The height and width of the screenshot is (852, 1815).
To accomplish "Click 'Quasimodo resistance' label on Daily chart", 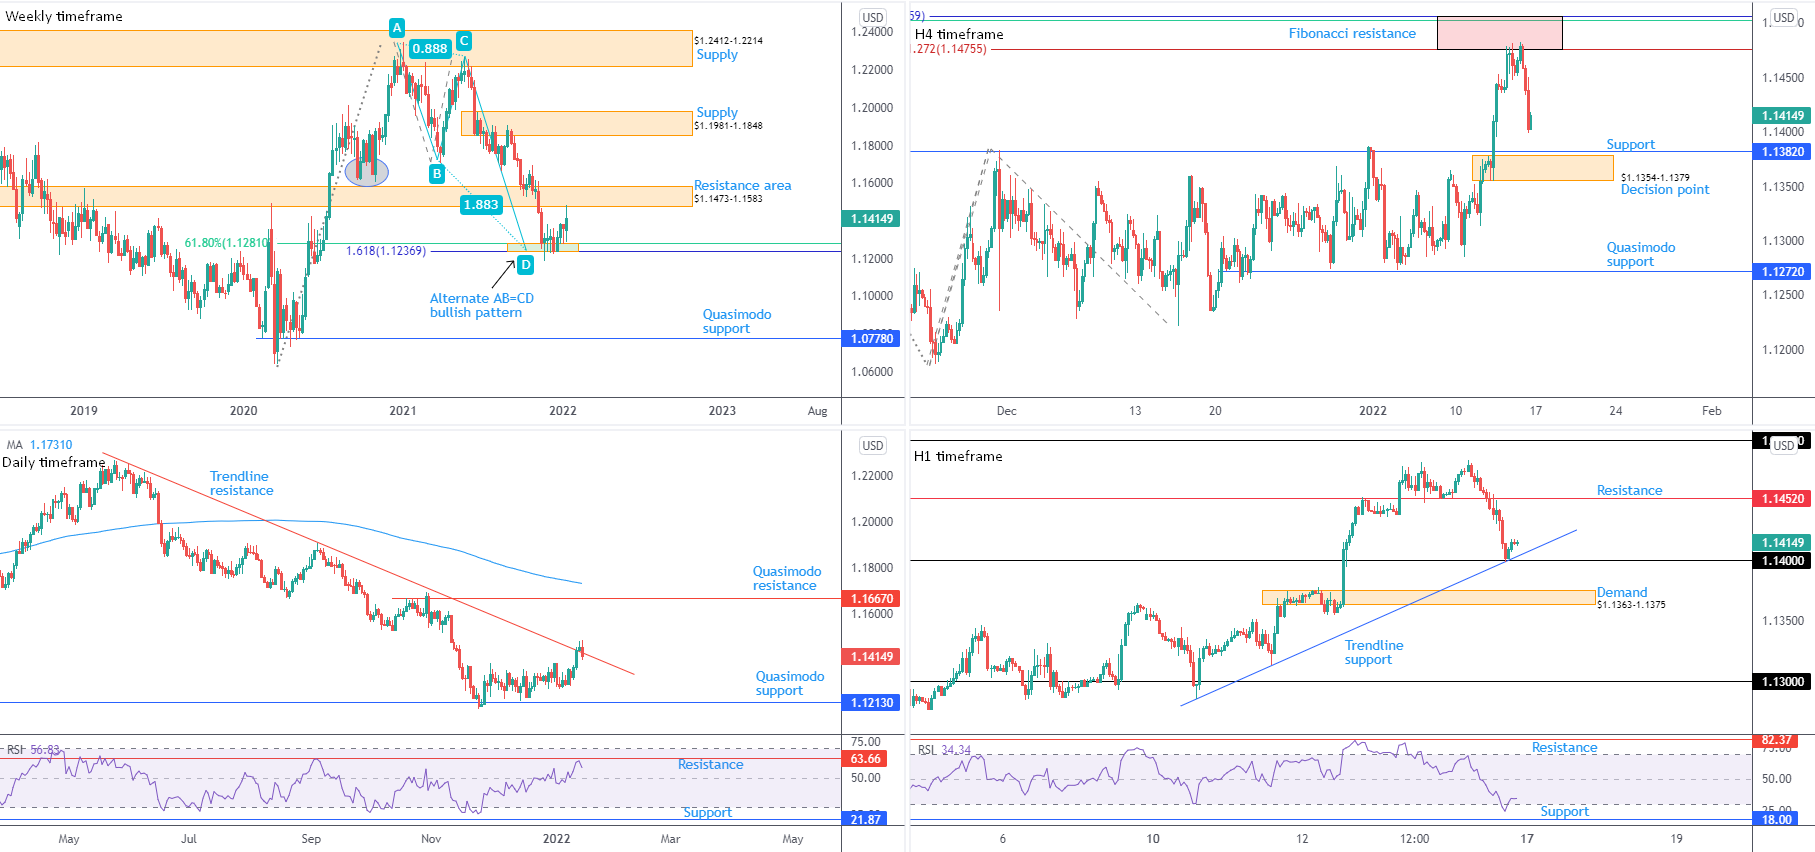I will point(787,578).
